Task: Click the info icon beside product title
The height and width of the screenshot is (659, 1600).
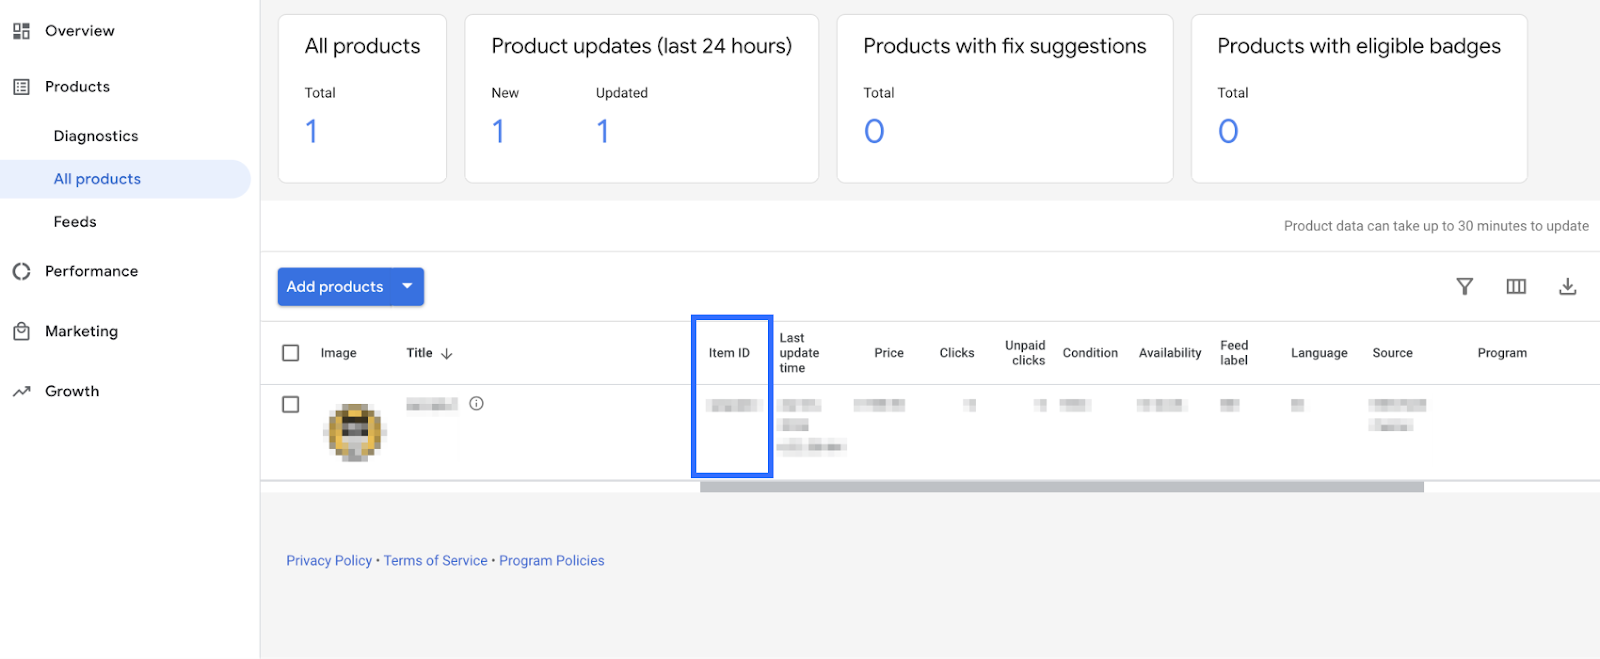Action: pos(476,404)
